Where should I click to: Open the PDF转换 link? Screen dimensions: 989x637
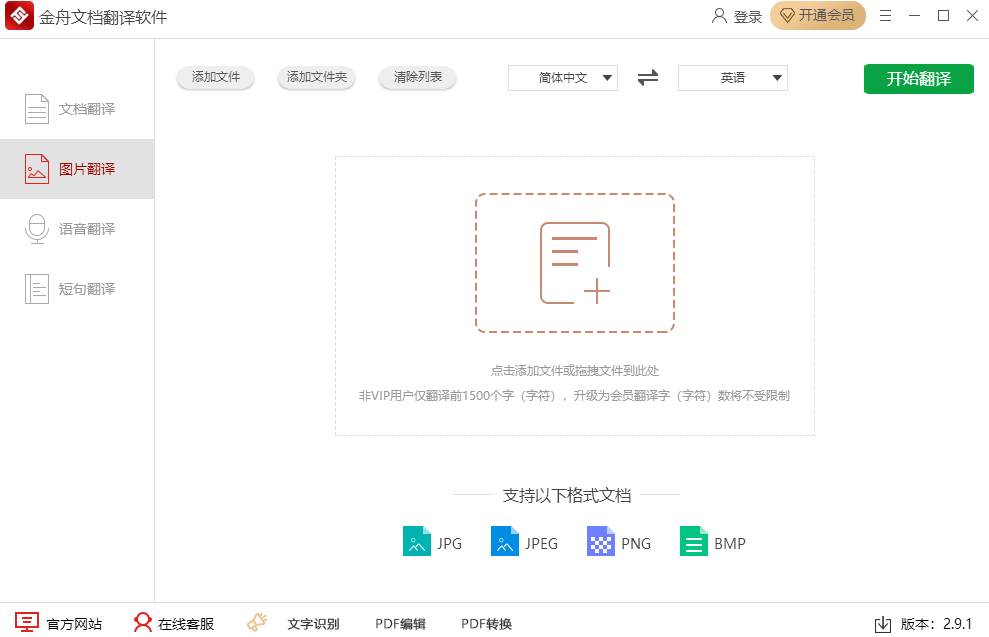(x=486, y=624)
